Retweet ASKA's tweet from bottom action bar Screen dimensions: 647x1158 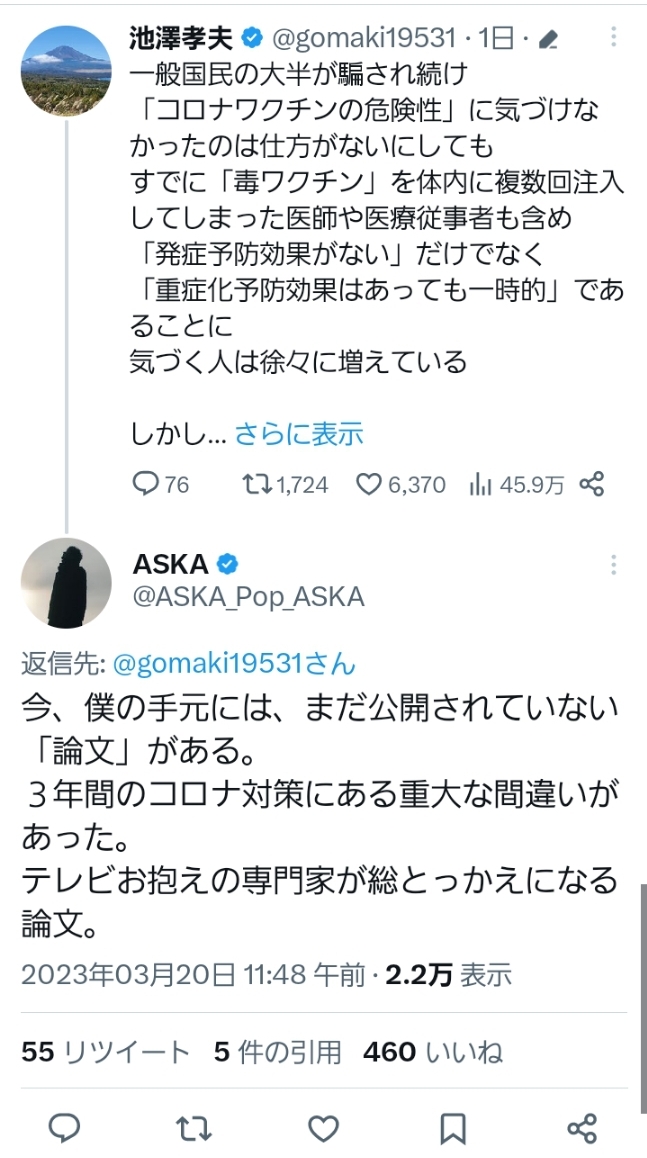tap(194, 1128)
